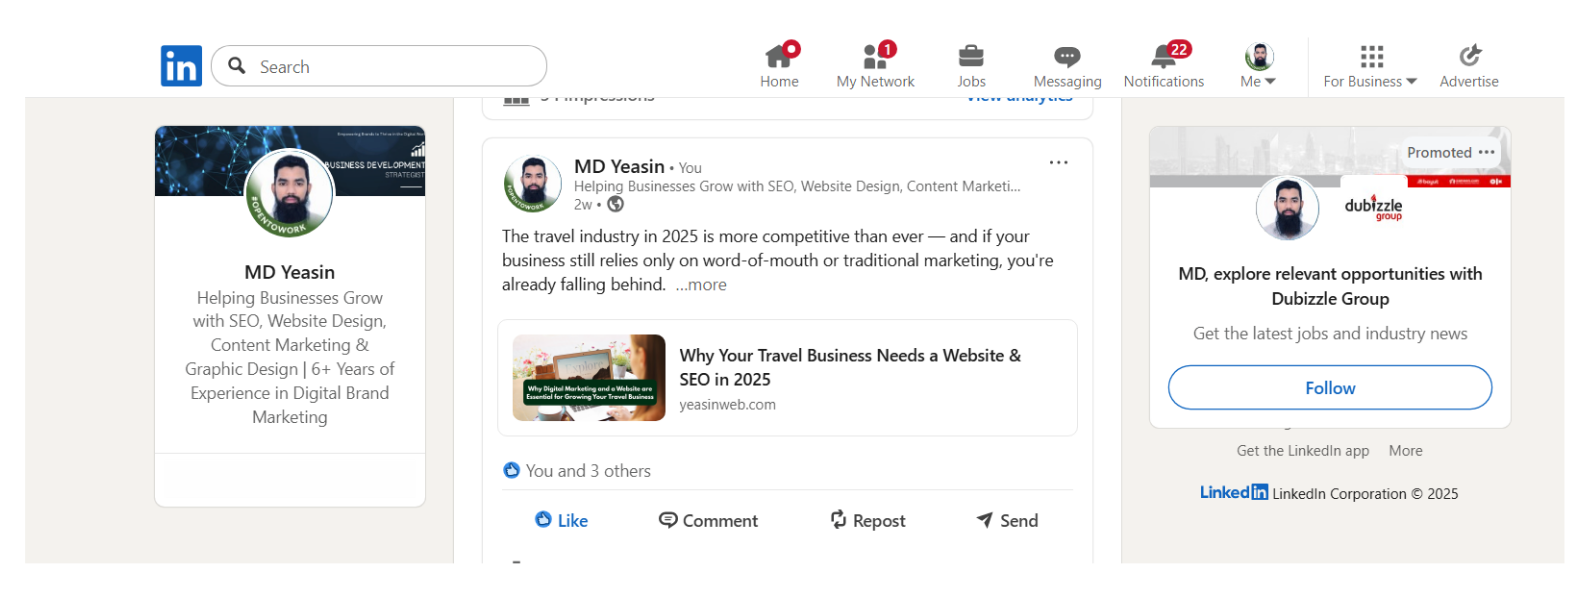Image resolution: width=1591 pixels, height=589 pixels.
Task: Open the MD Yeasin post author name
Action: 619,167
